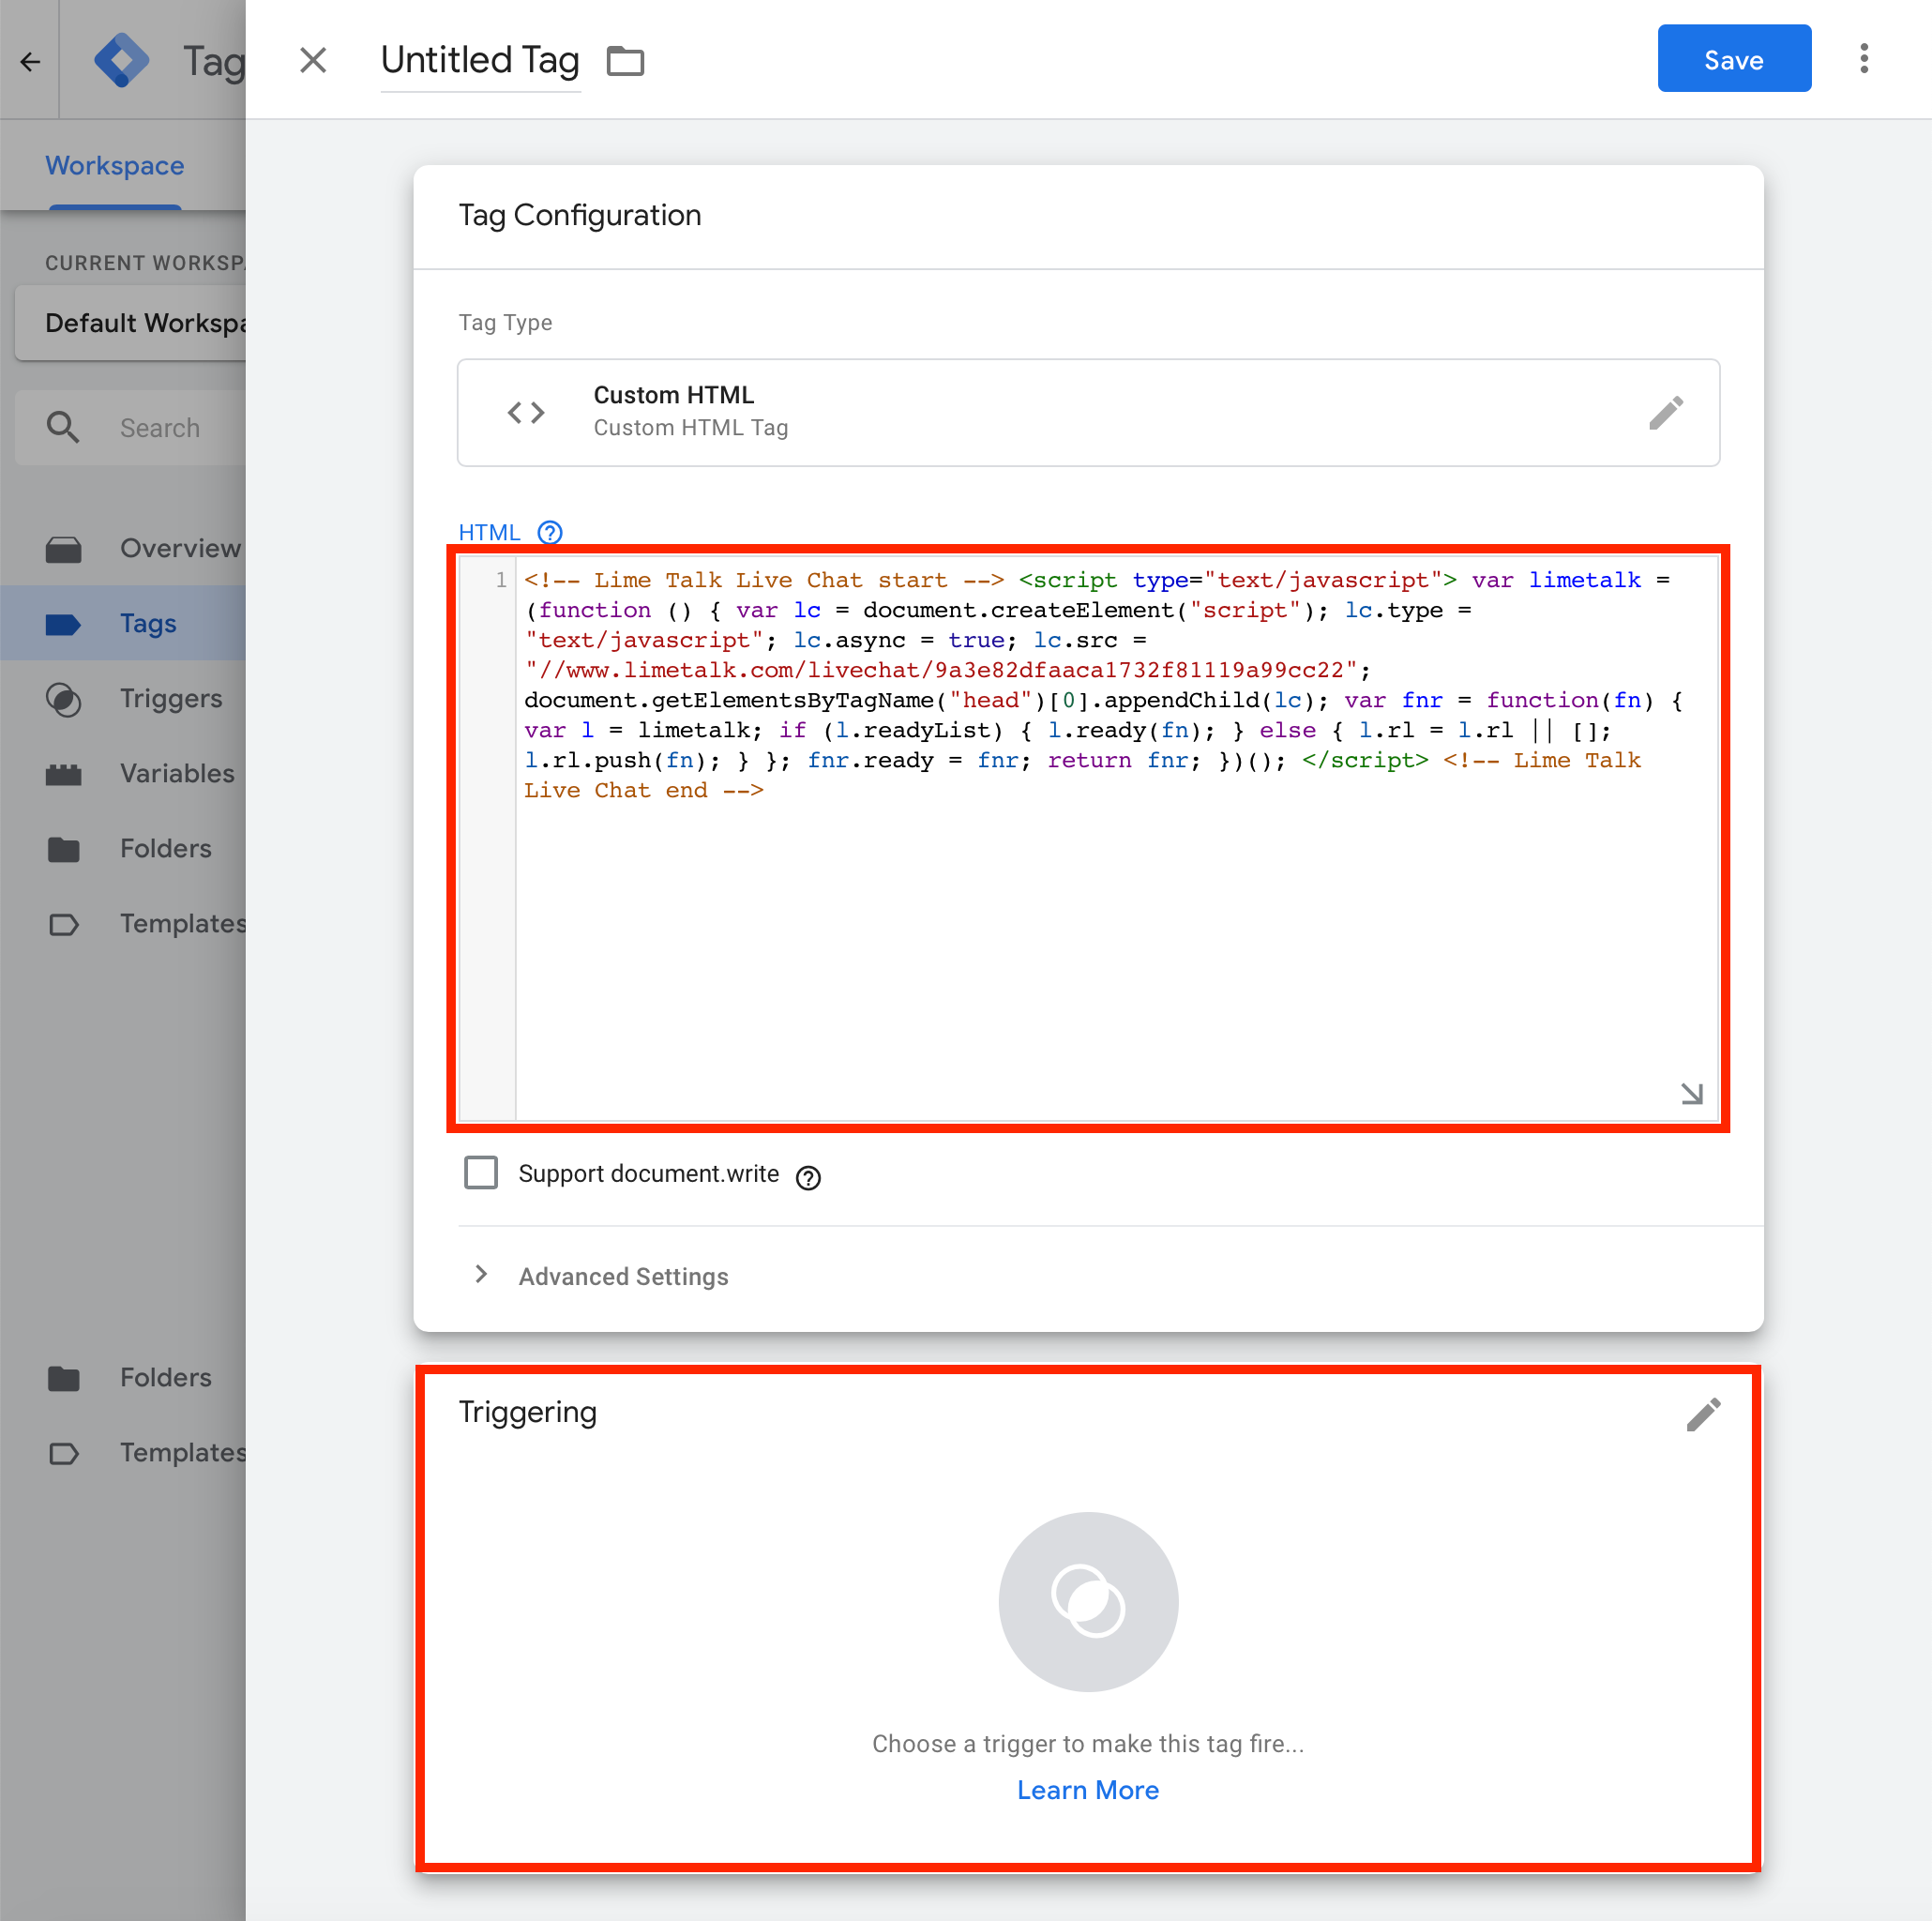Select Tags in sidebar

[123, 623]
